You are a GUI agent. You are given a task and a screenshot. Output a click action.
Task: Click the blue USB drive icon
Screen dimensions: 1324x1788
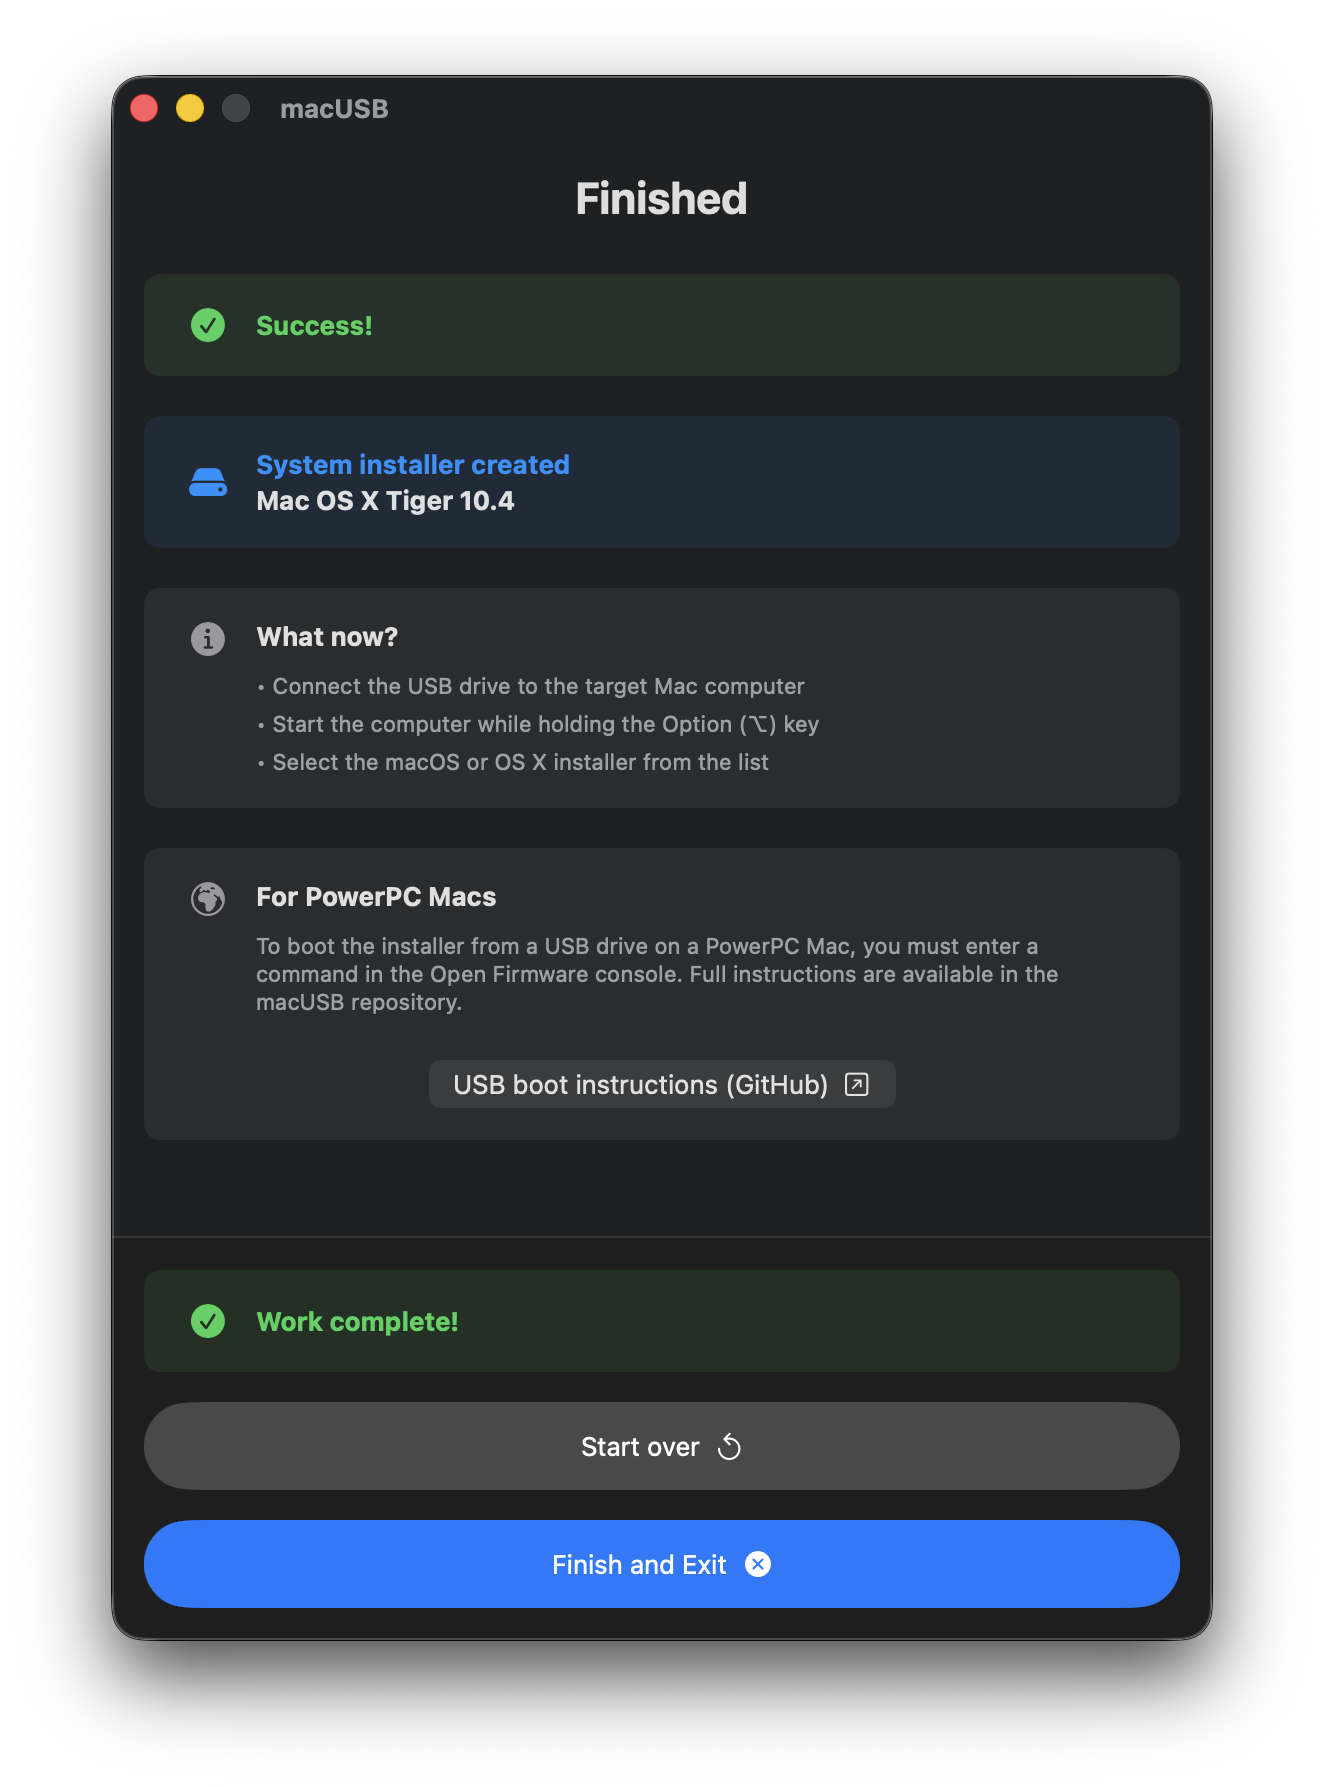(x=207, y=481)
